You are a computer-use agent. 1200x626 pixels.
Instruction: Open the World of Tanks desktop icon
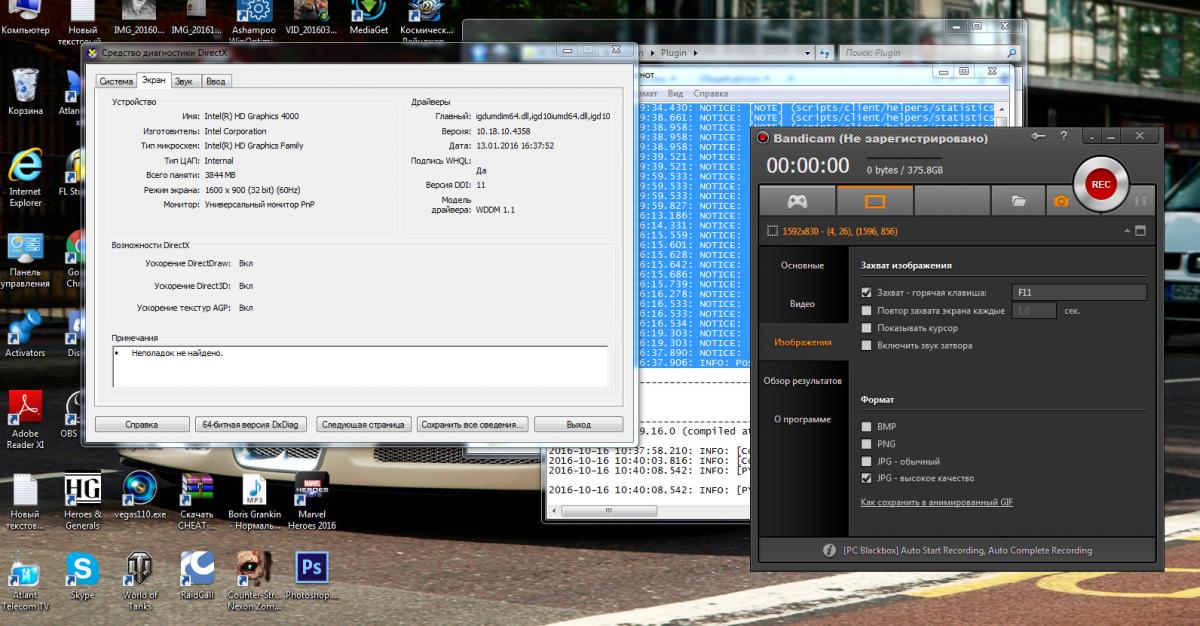(139, 571)
